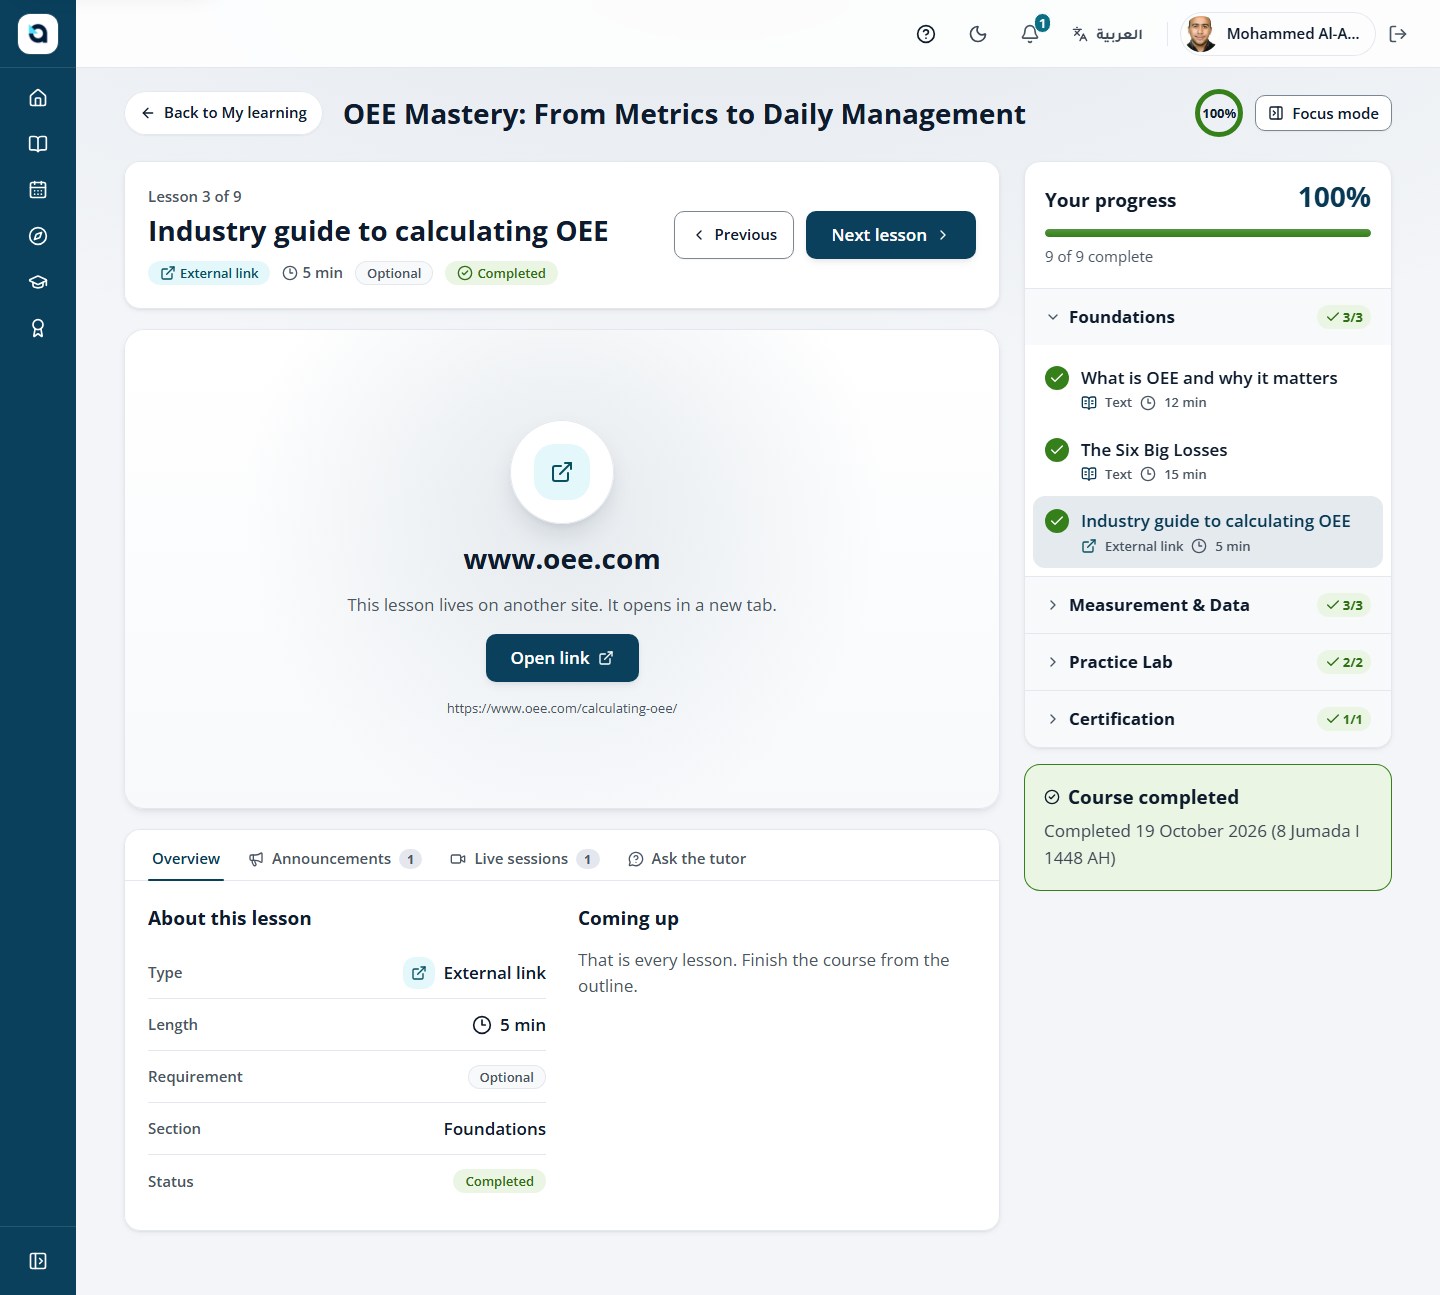
Task: Click the 100% circular progress ring
Action: click(x=1219, y=113)
